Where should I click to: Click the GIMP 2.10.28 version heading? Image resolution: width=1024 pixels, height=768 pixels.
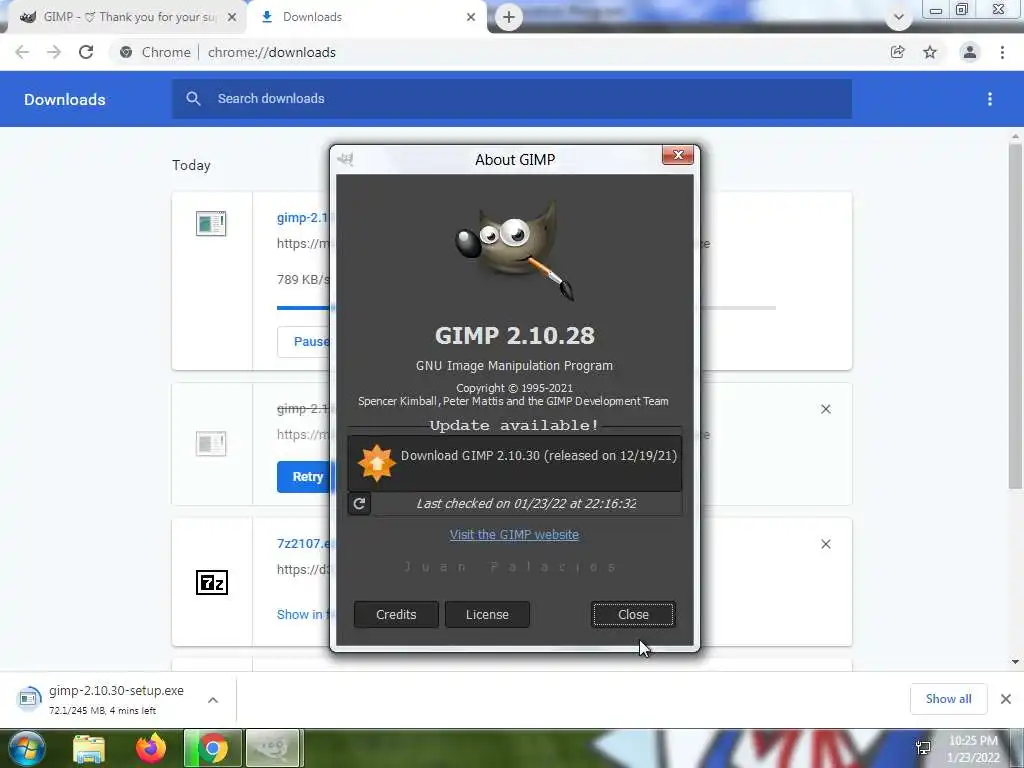point(515,336)
